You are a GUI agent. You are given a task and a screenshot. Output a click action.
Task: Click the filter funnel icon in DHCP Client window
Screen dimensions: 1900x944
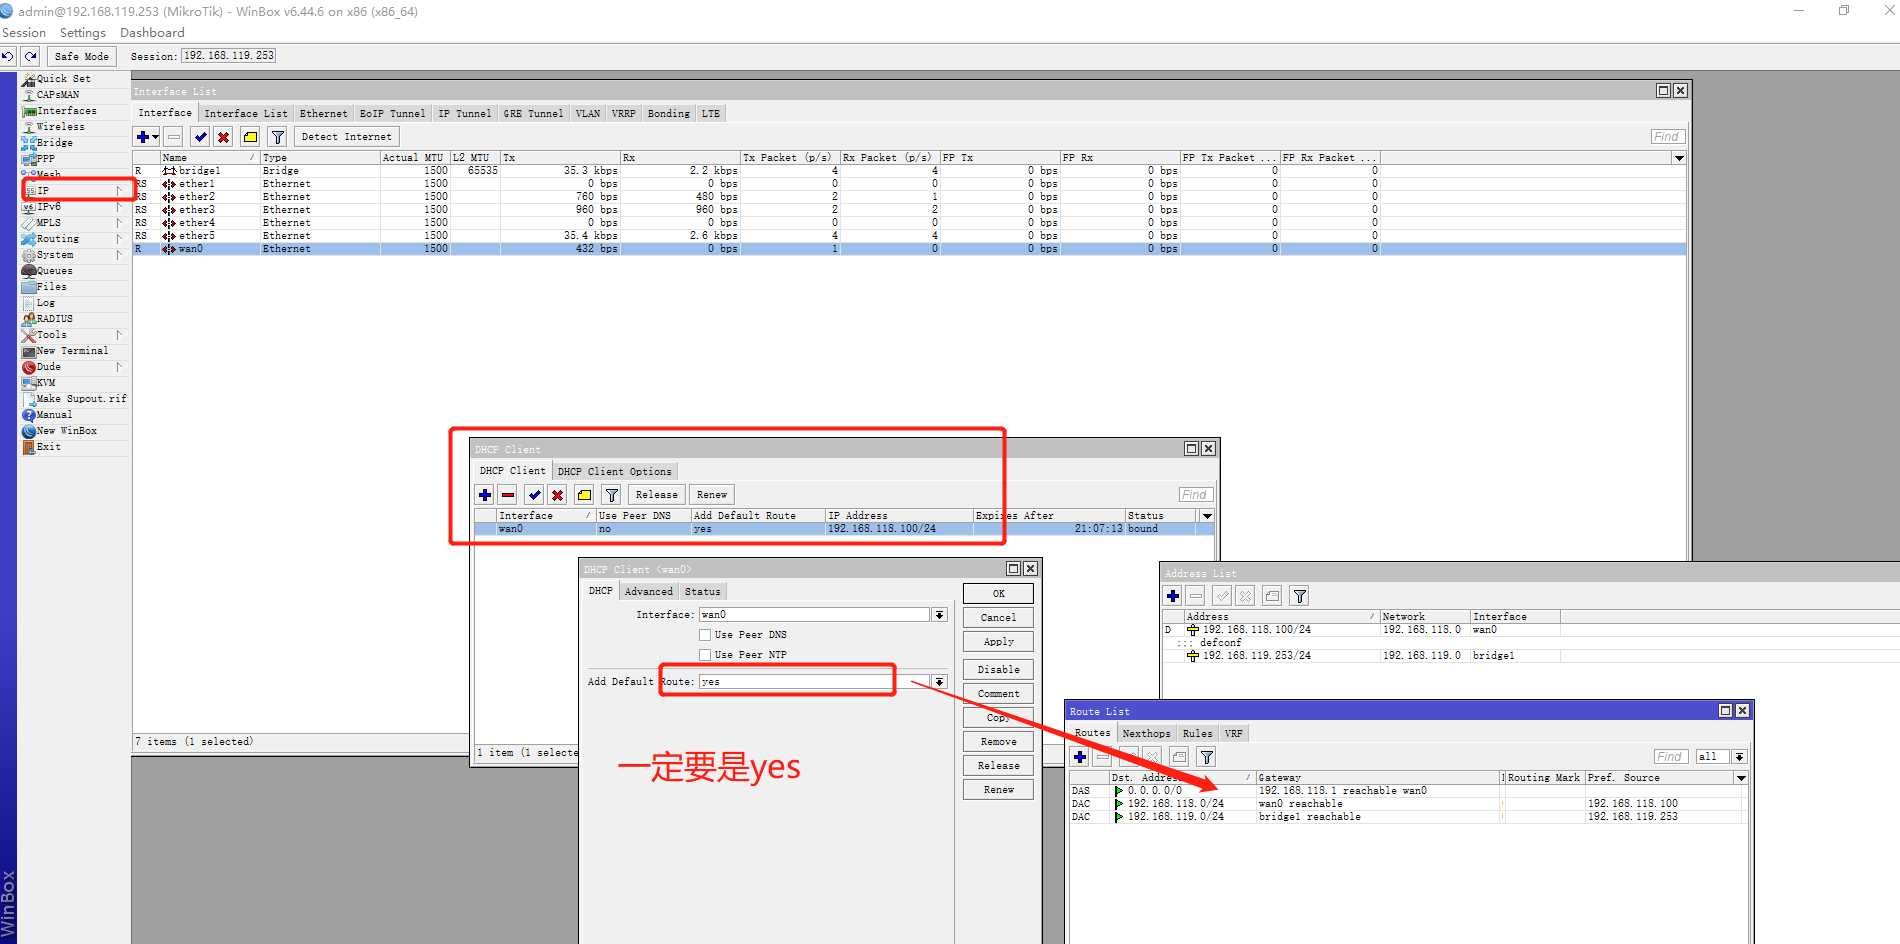coord(611,495)
